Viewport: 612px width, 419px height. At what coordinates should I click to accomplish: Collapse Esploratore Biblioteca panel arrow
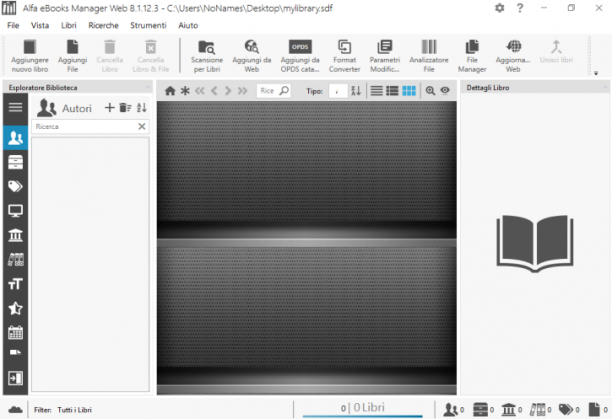click(x=148, y=88)
